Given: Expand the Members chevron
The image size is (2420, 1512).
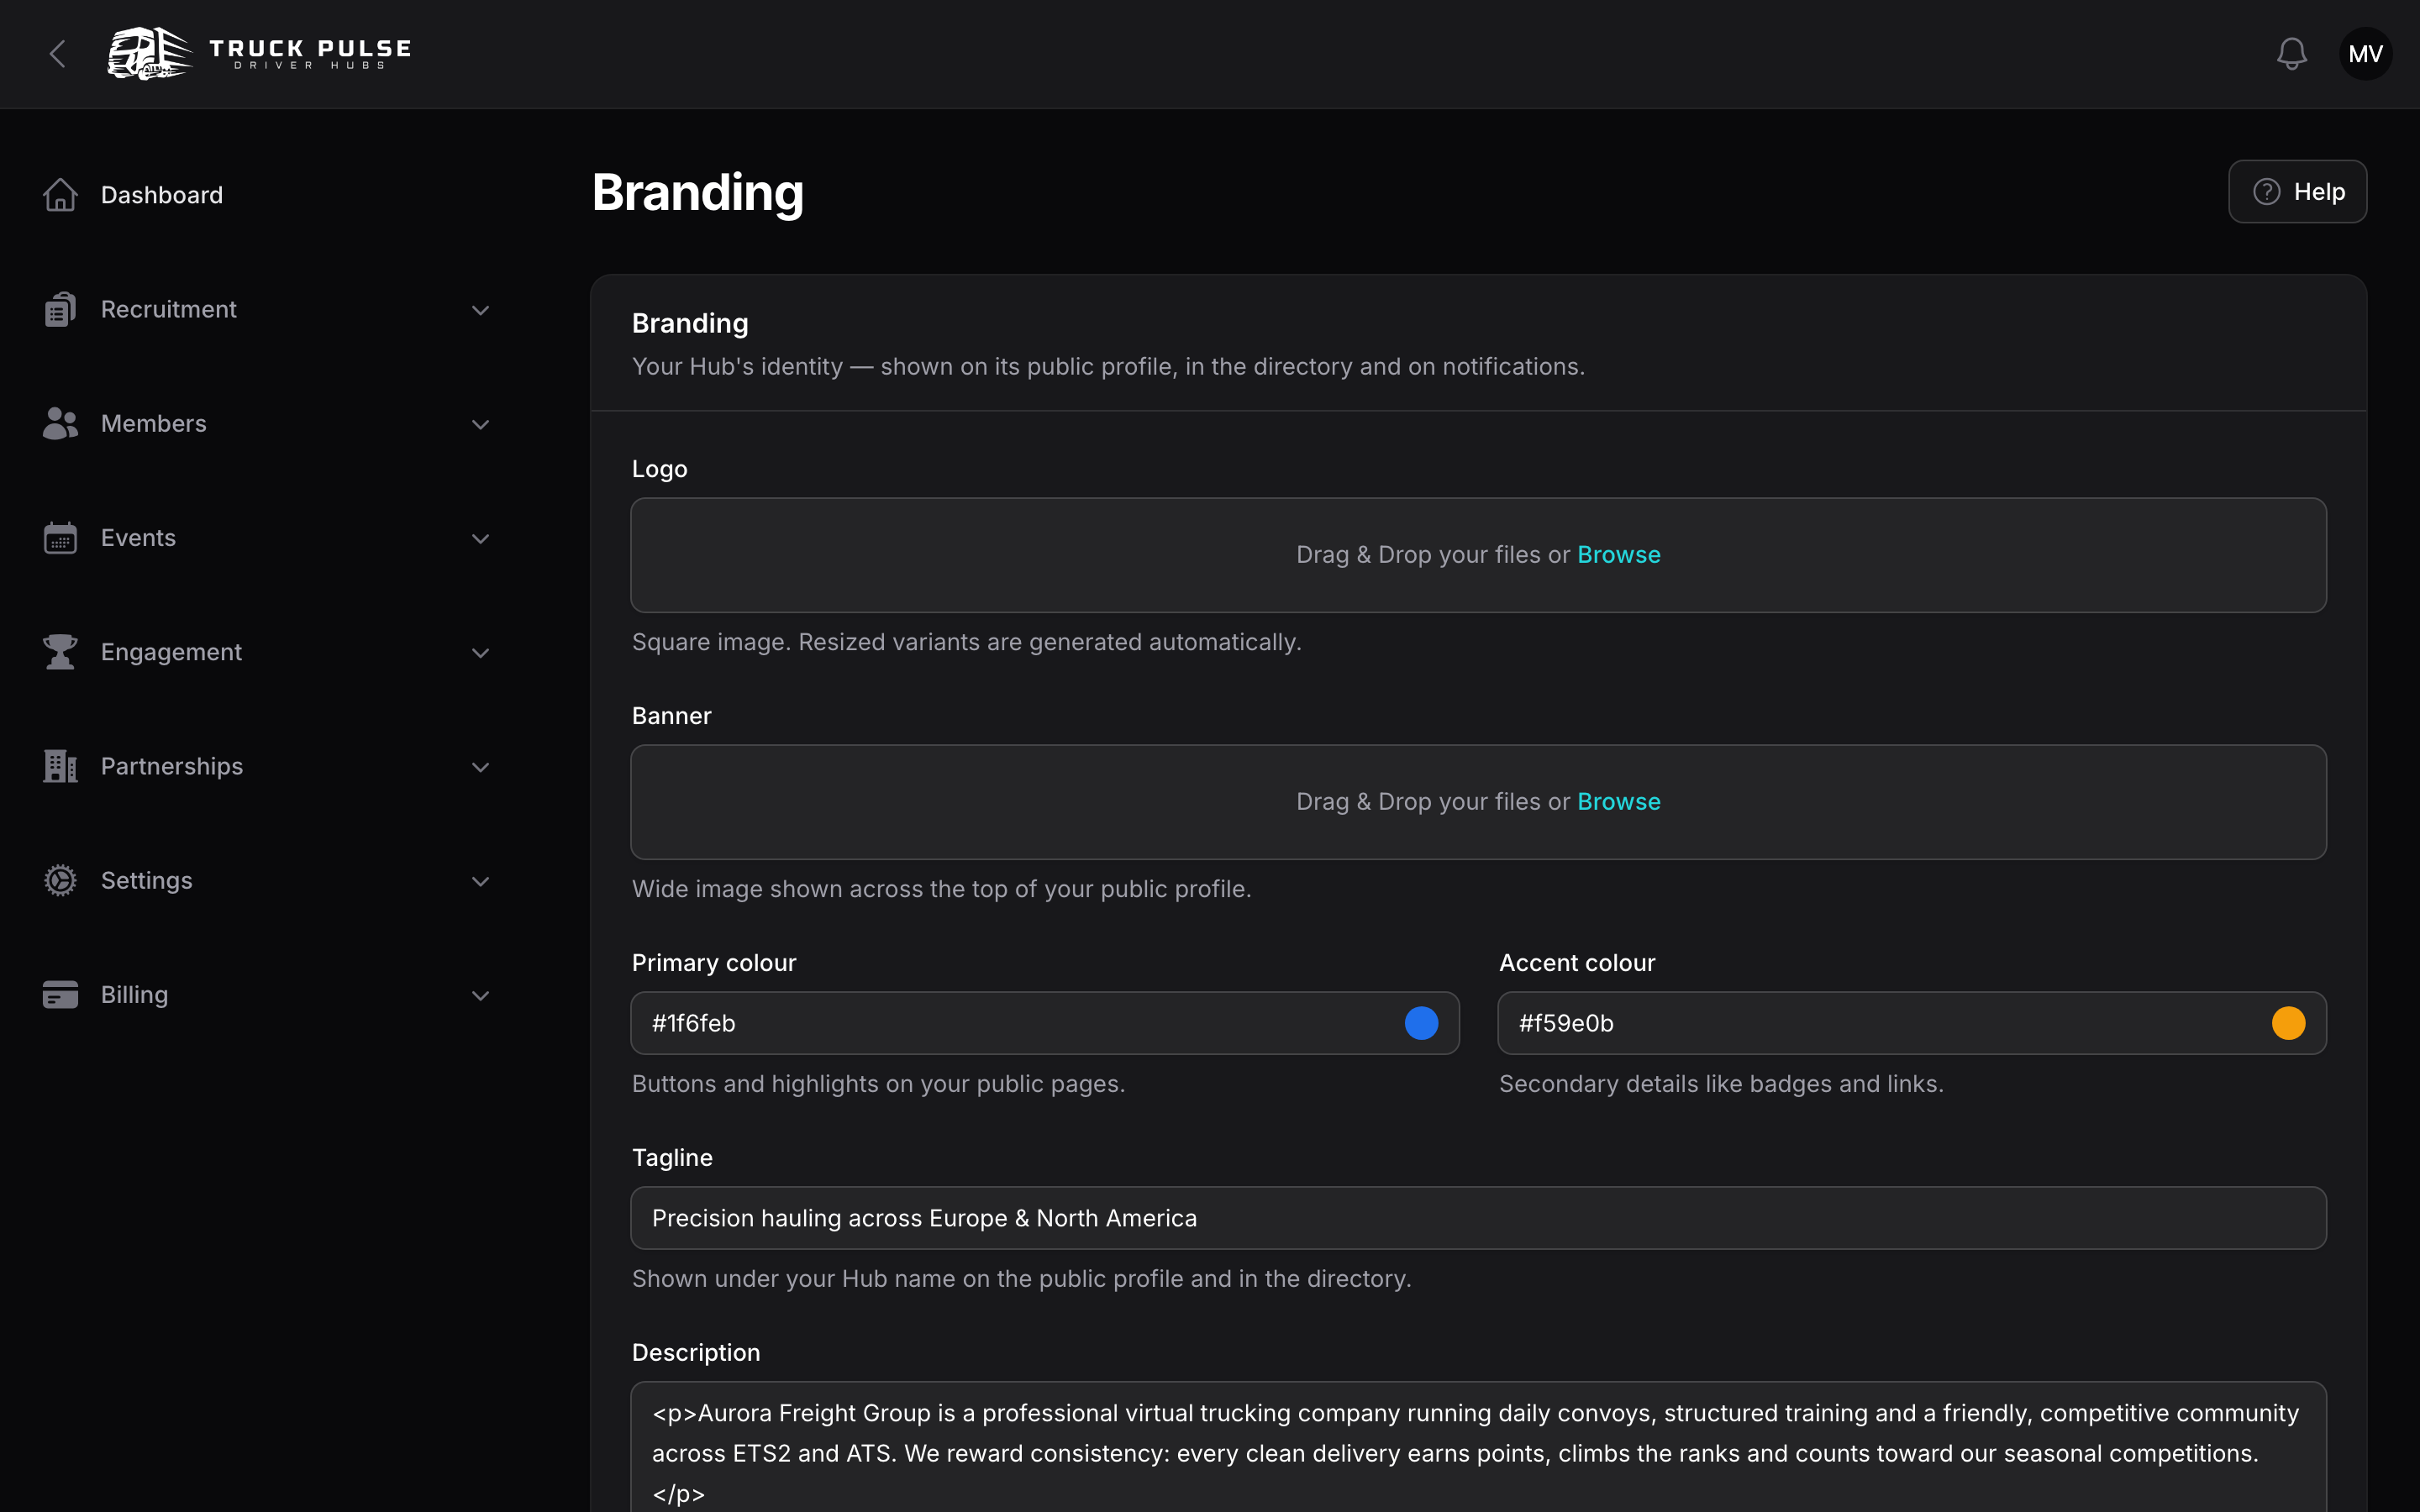Looking at the screenshot, I should [480, 424].
